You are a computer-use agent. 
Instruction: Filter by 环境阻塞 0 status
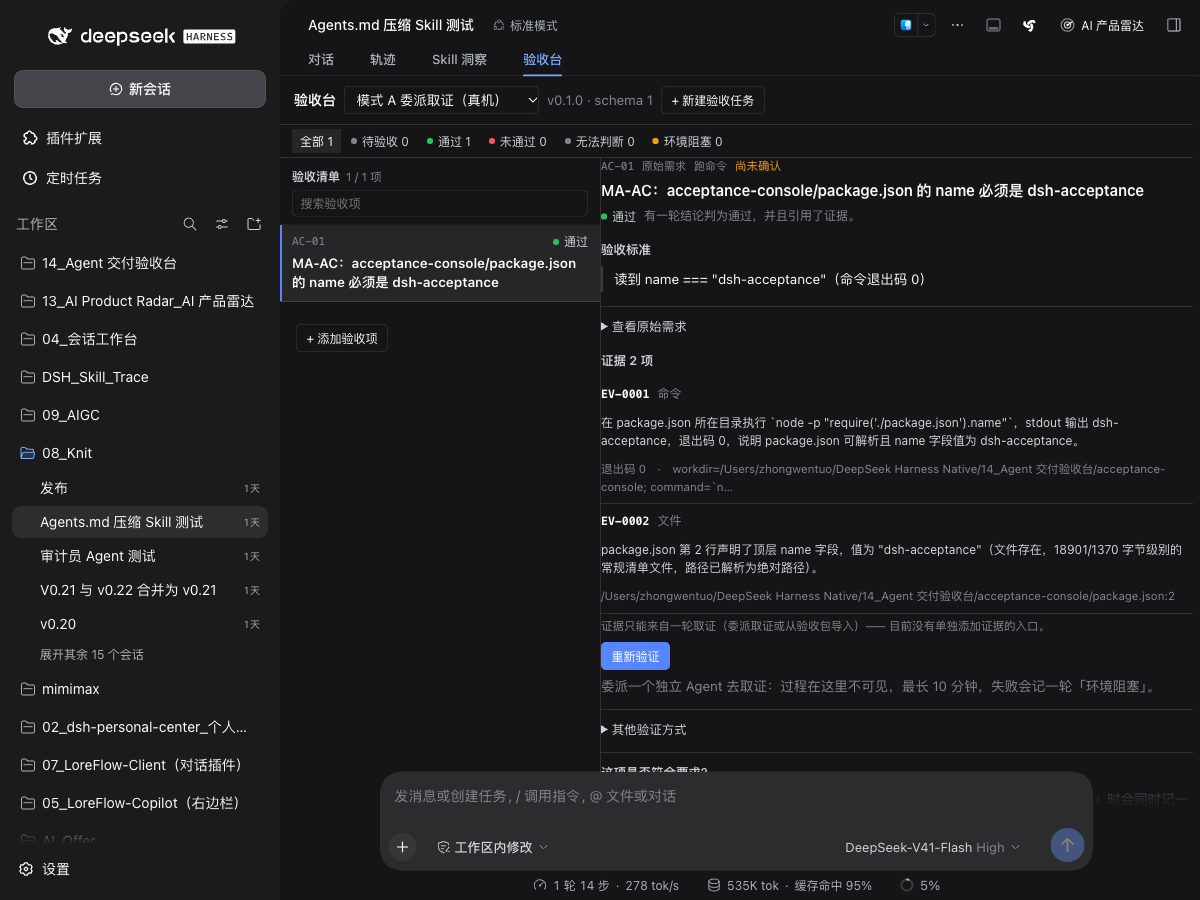pos(688,141)
